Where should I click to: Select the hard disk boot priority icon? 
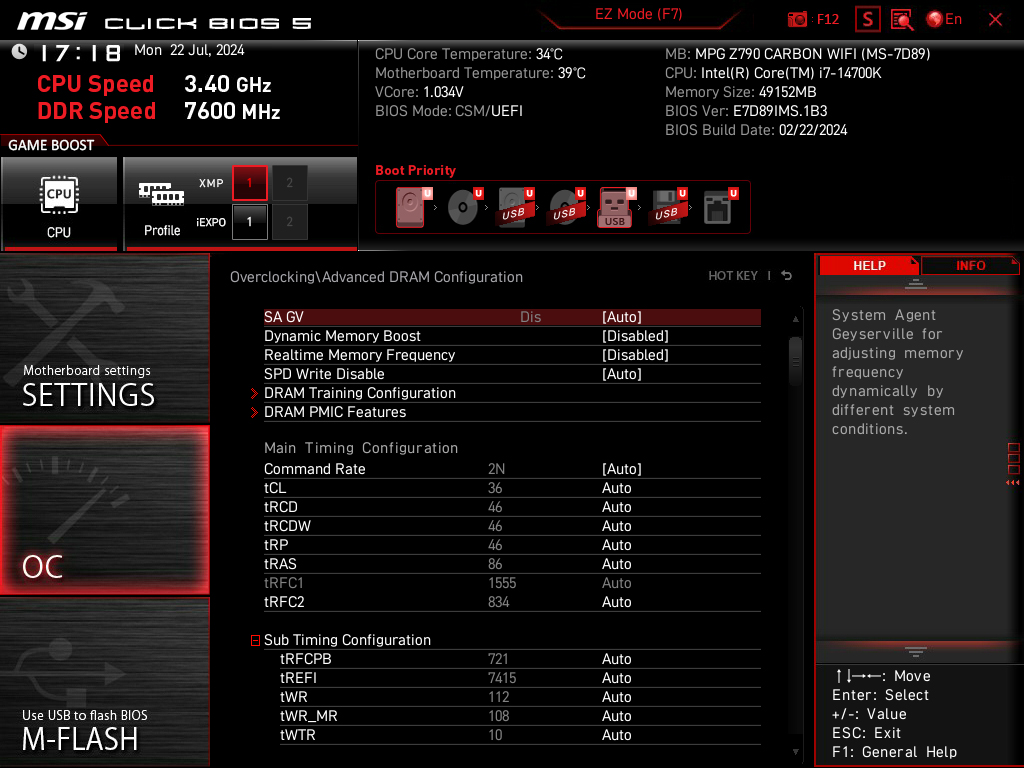[x=410, y=208]
